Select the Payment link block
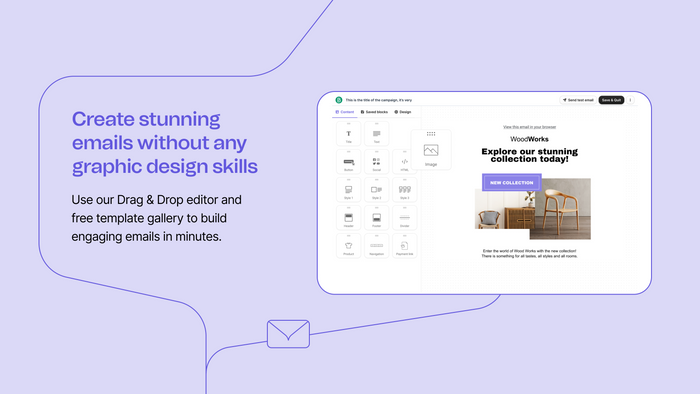The height and width of the screenshot is (394, 700). [404, 246]
